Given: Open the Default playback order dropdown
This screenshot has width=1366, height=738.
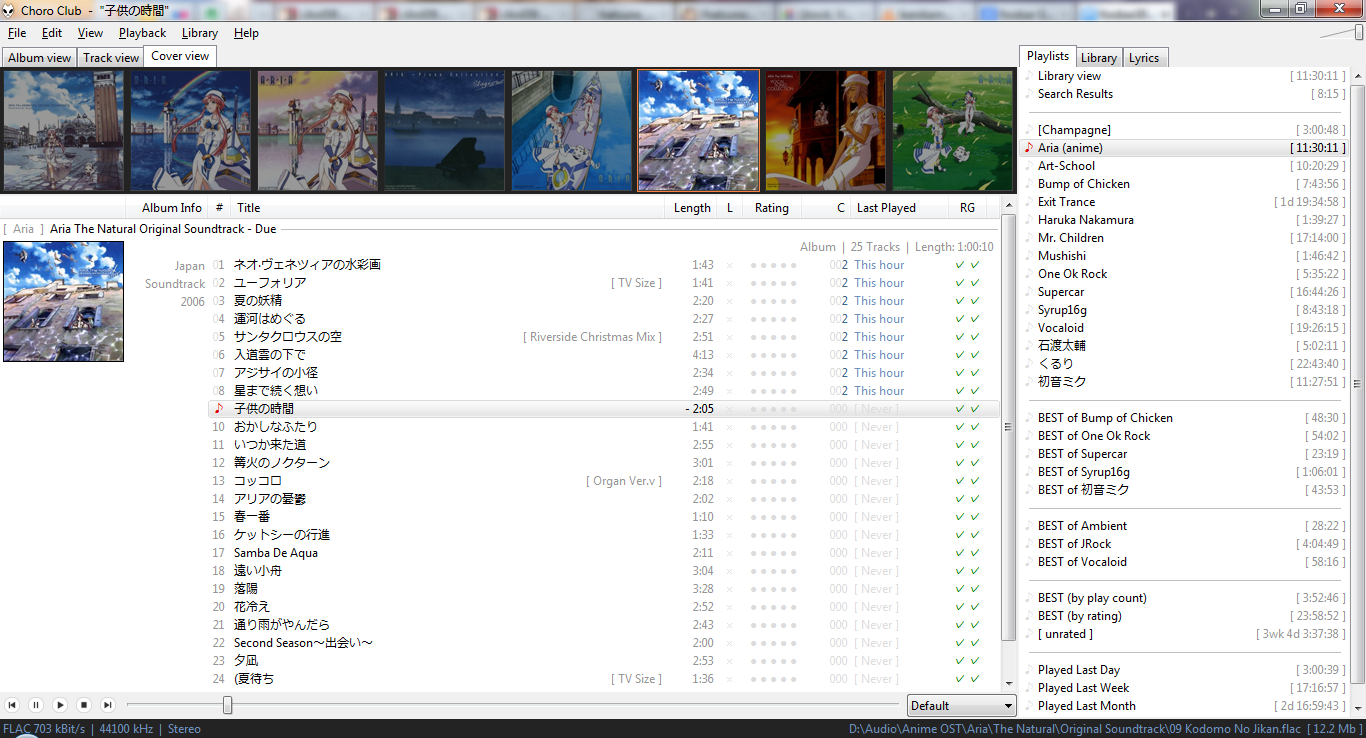Looking at the screenshot, I should (961, 705).
